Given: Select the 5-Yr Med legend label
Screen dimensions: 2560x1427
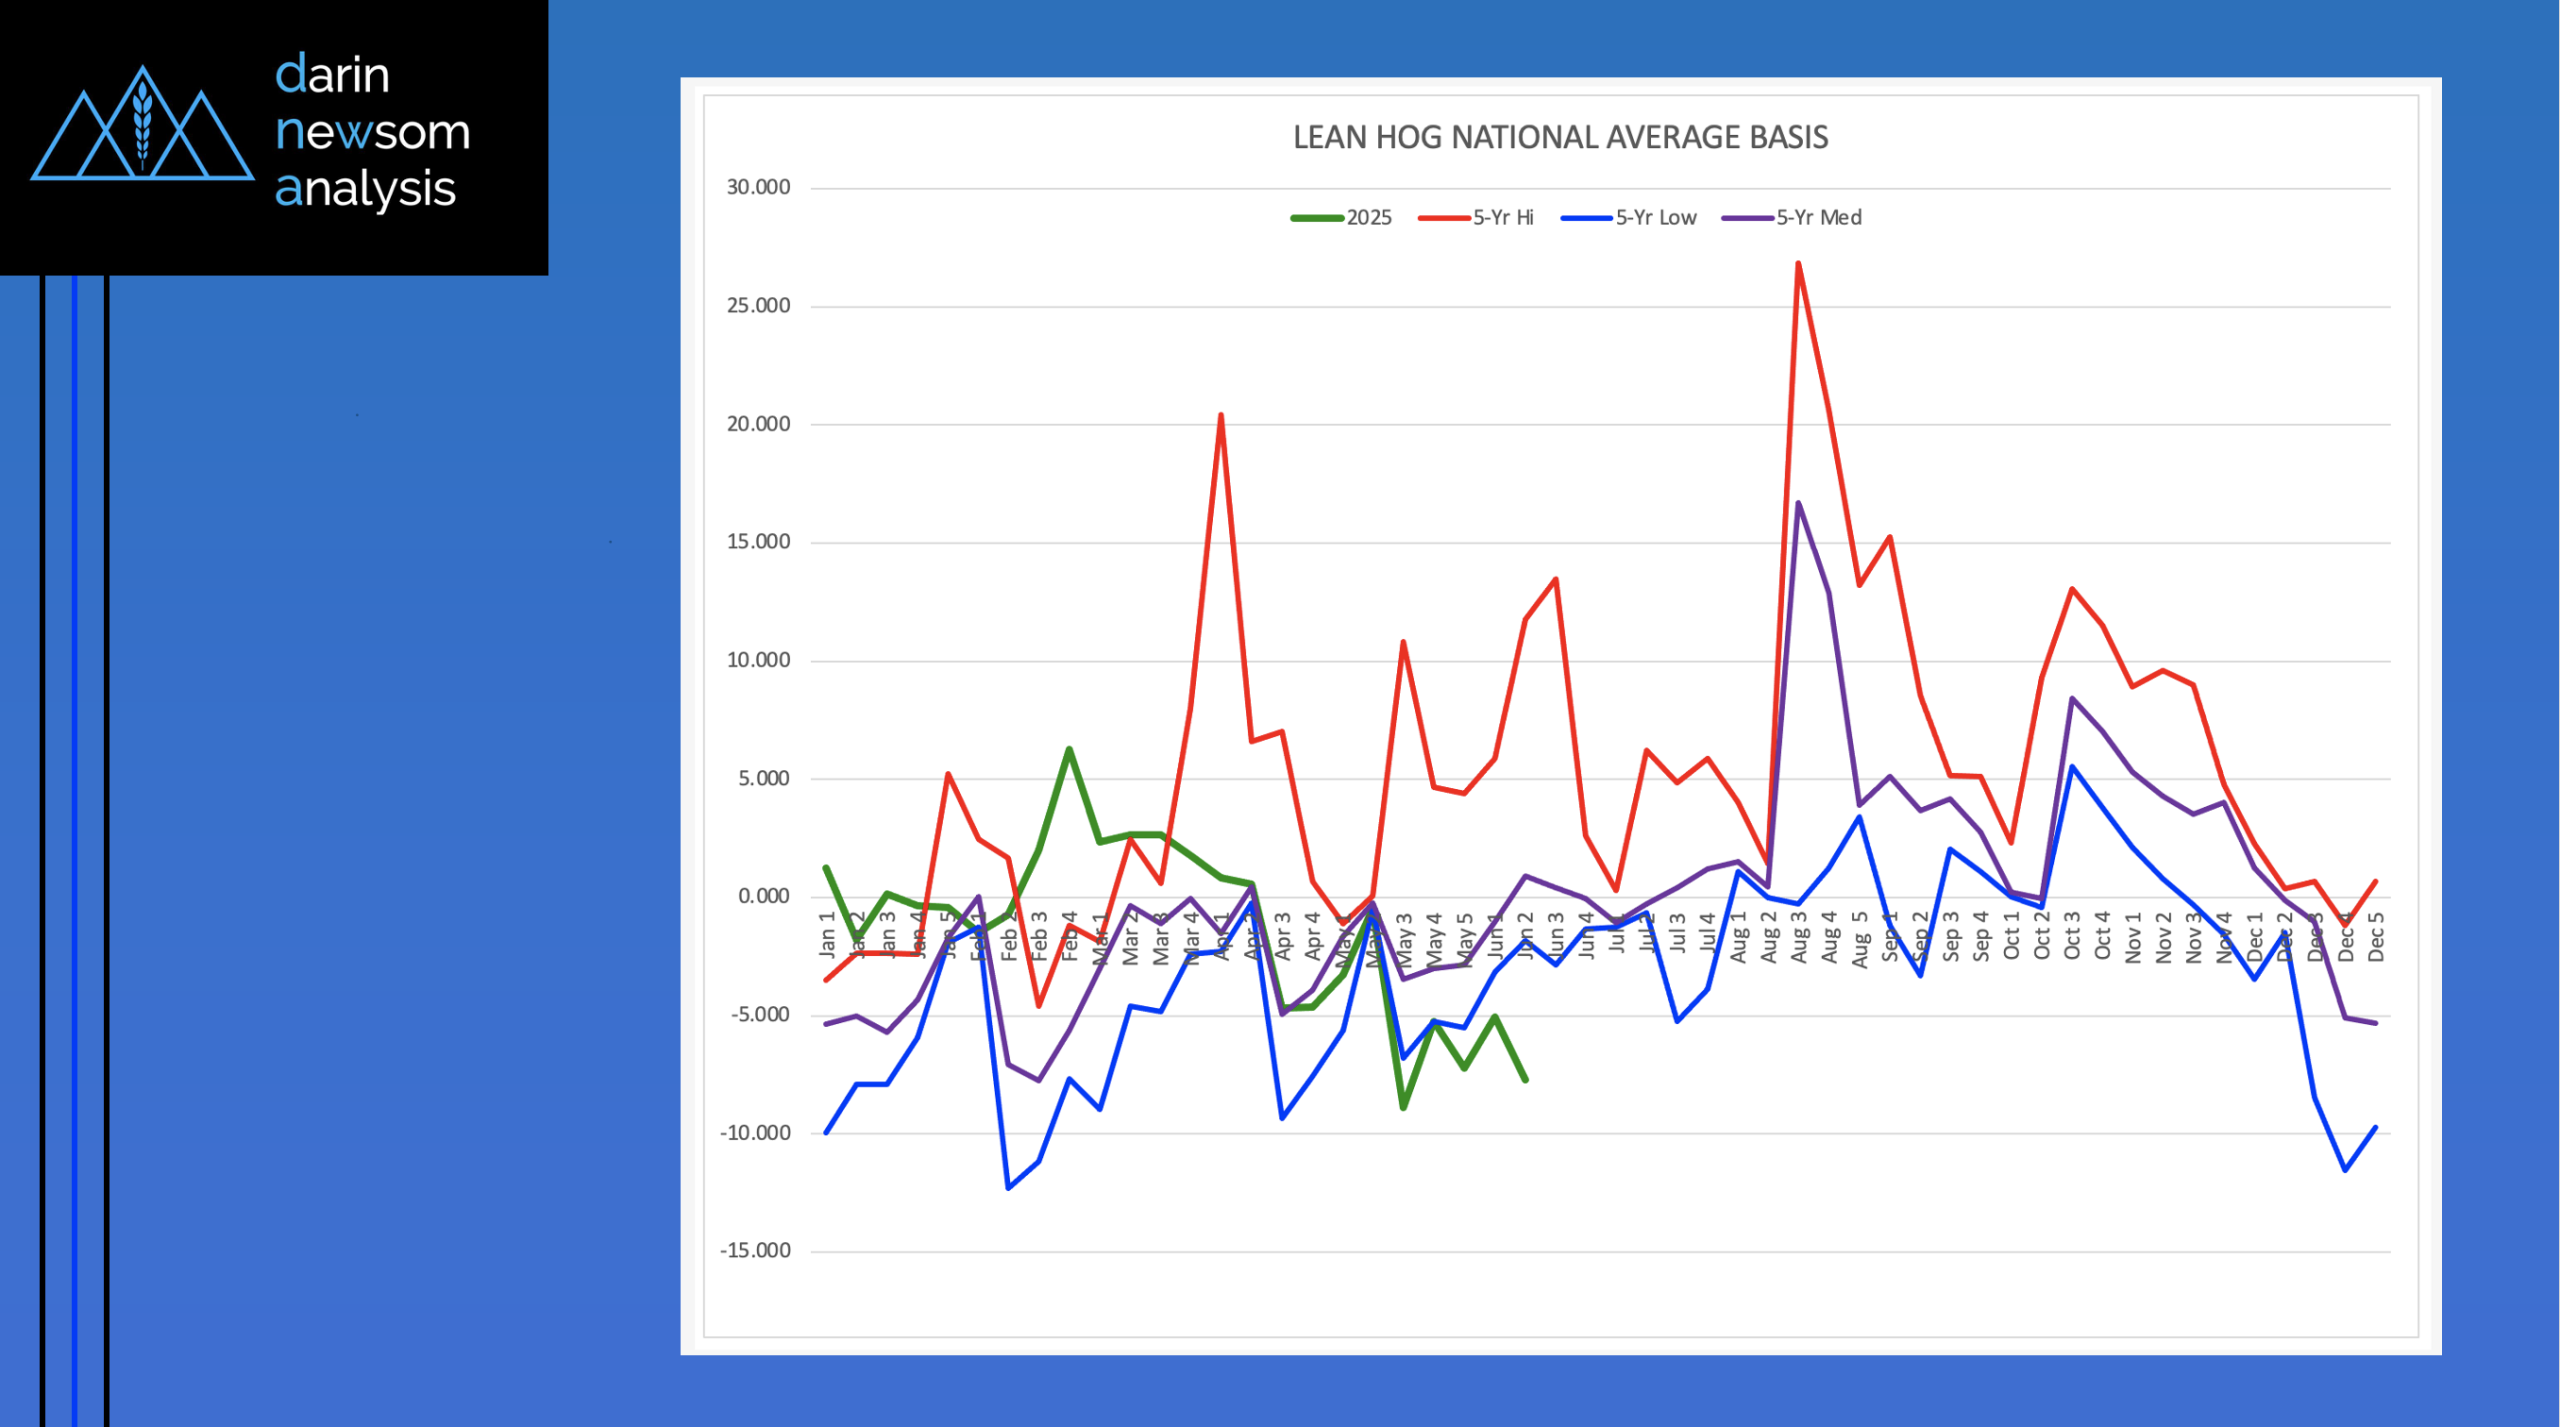Looking at the screenshot, I should (x=1819, y=218).
